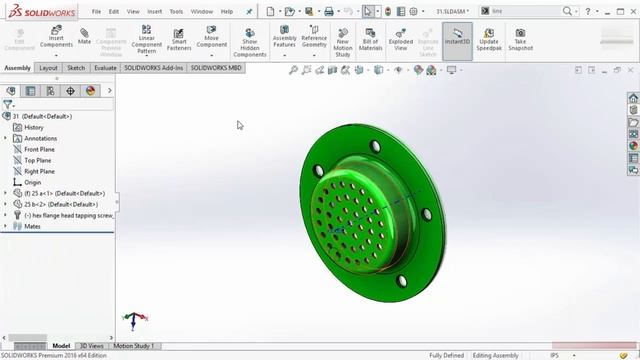Expand the Mates folder
The height and width of the screenshot is (360, 640).
click(5, 226)
